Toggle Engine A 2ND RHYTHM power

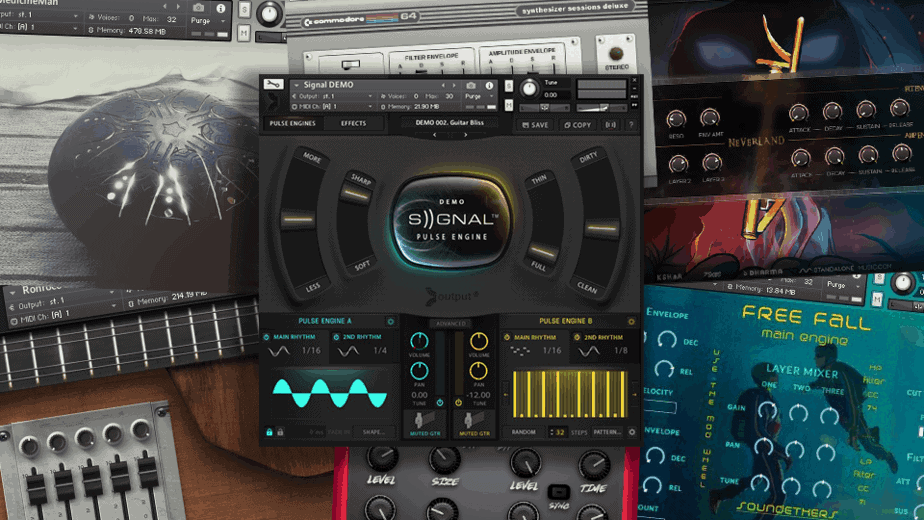[336, 337]
